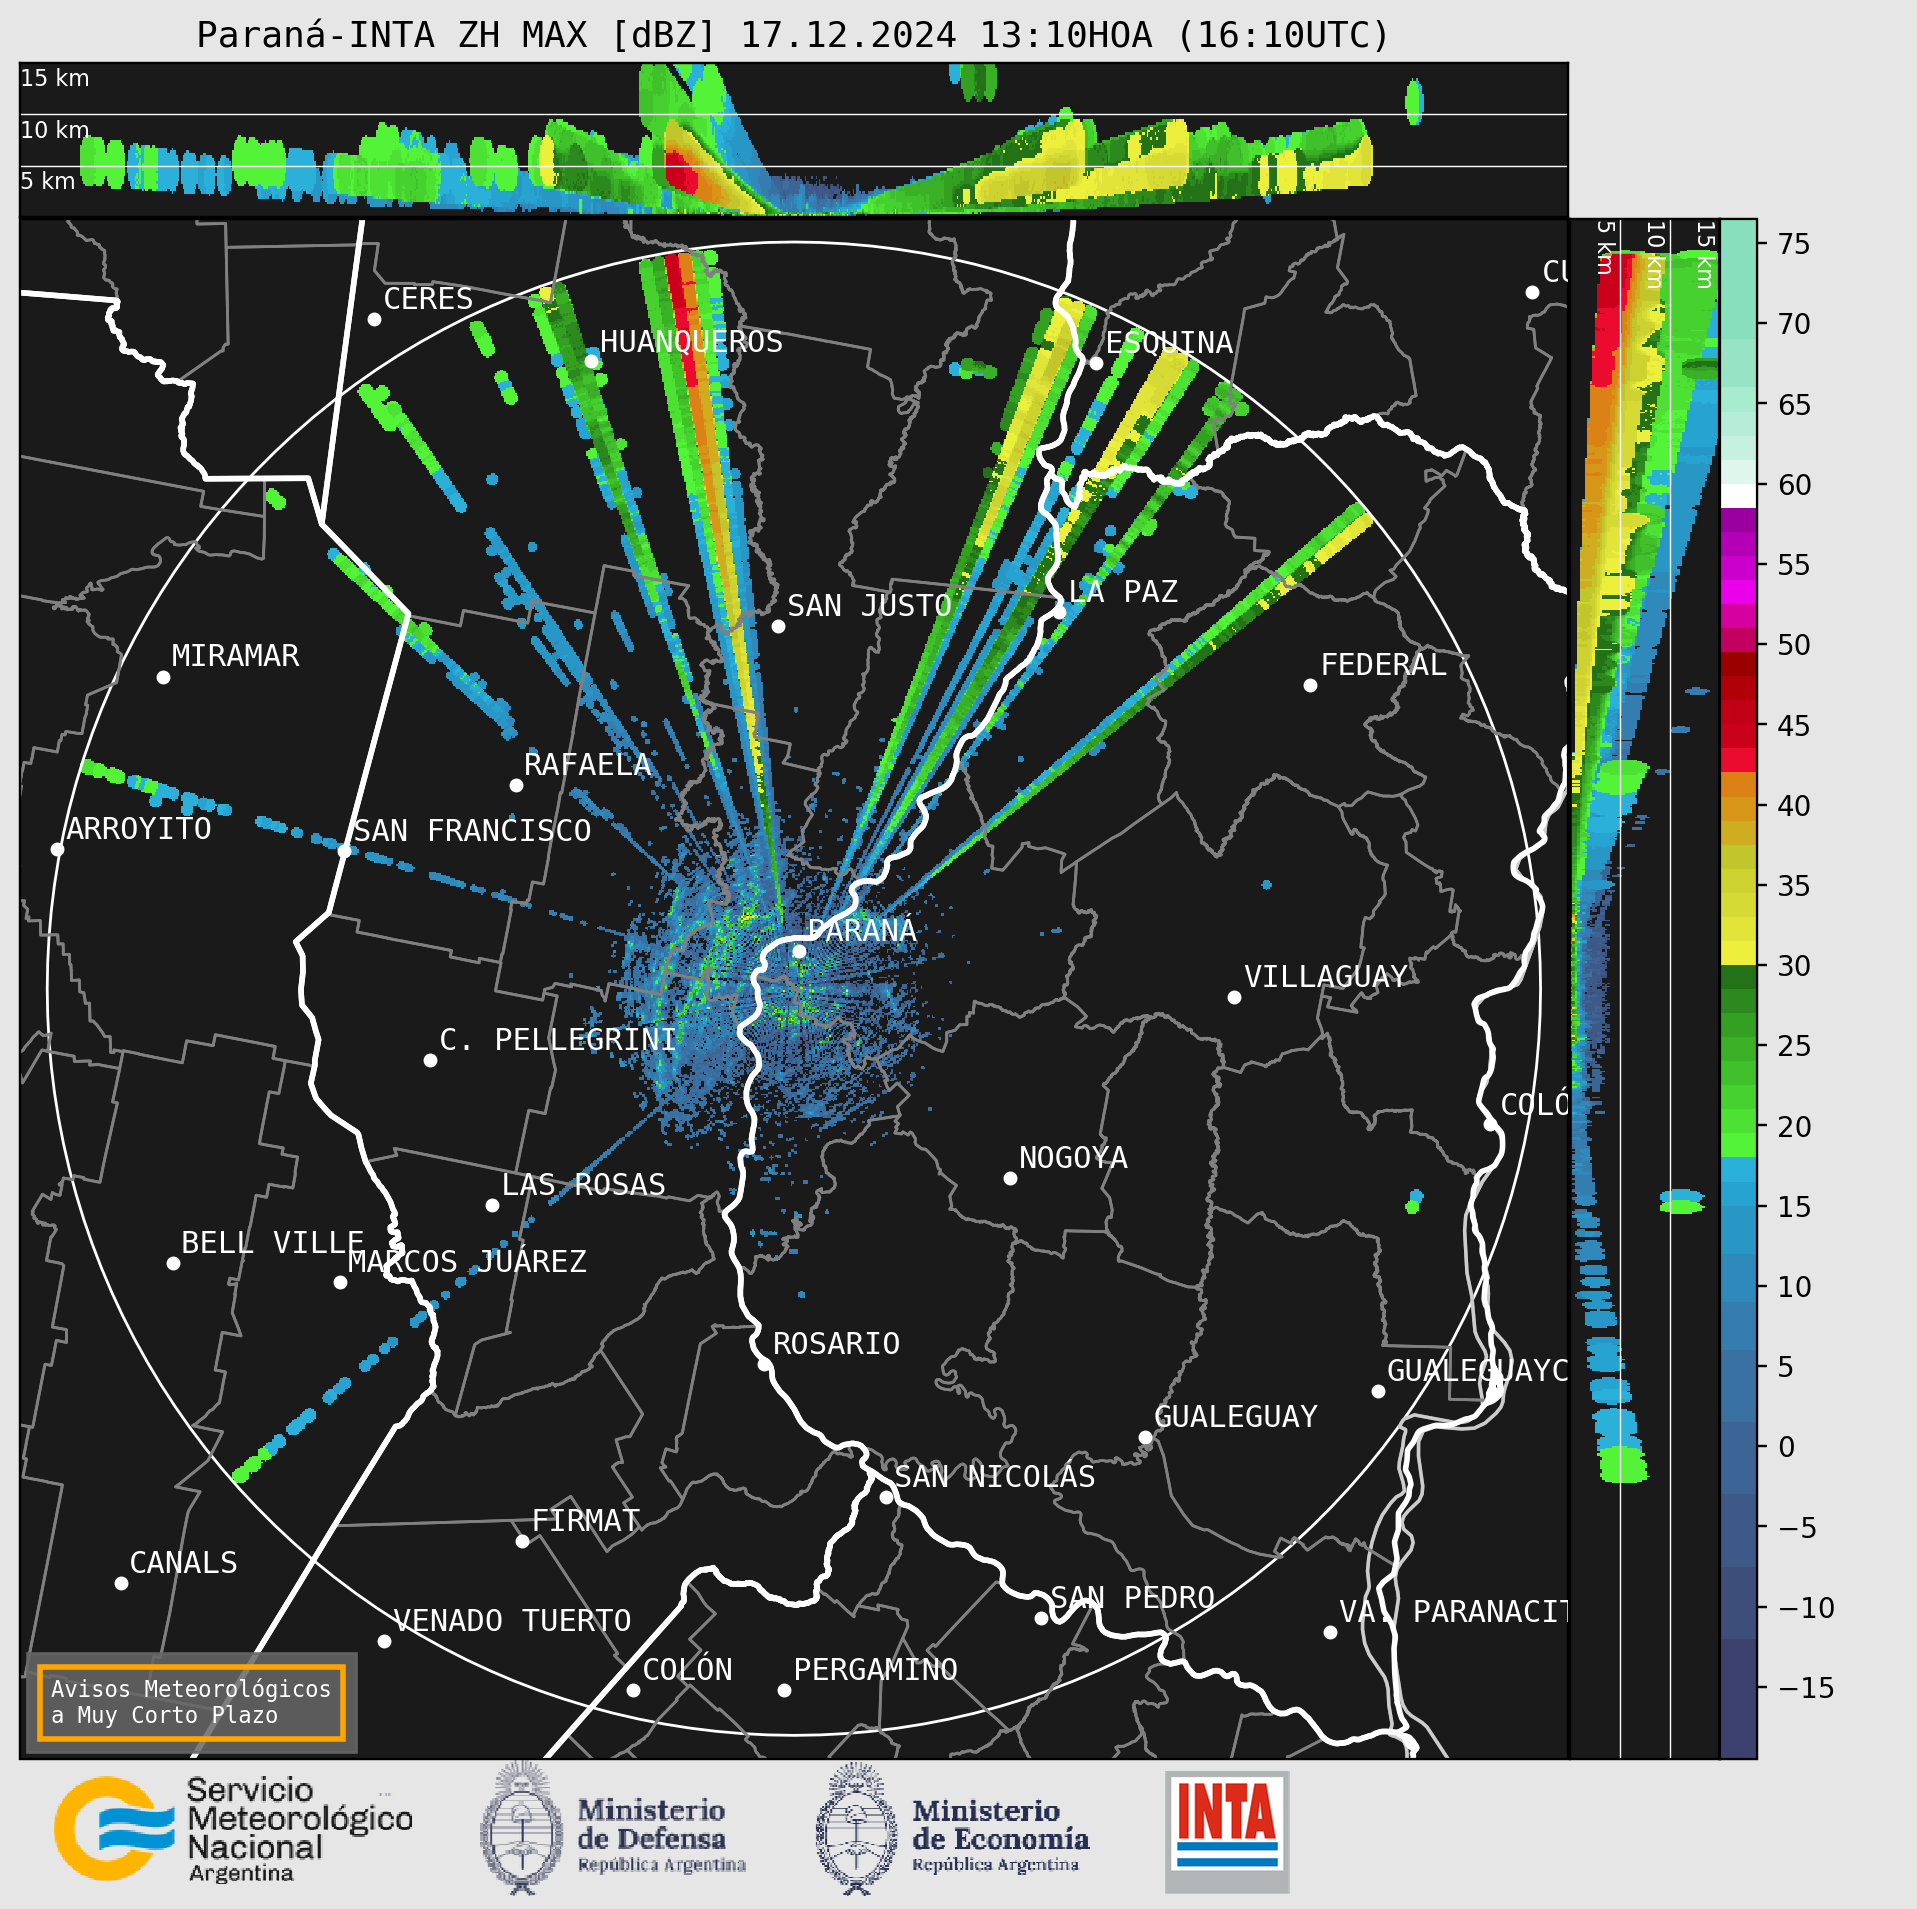Click the GUALEGUAYCHÚ city marker dot
Image resolution: width=1917 pixels, height=1909 pixels.
coord(1378,1391)
